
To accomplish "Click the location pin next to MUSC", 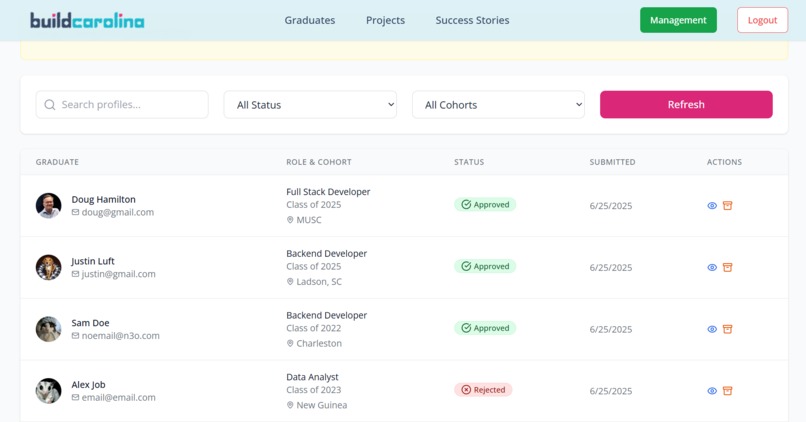I will pos(290,220).
